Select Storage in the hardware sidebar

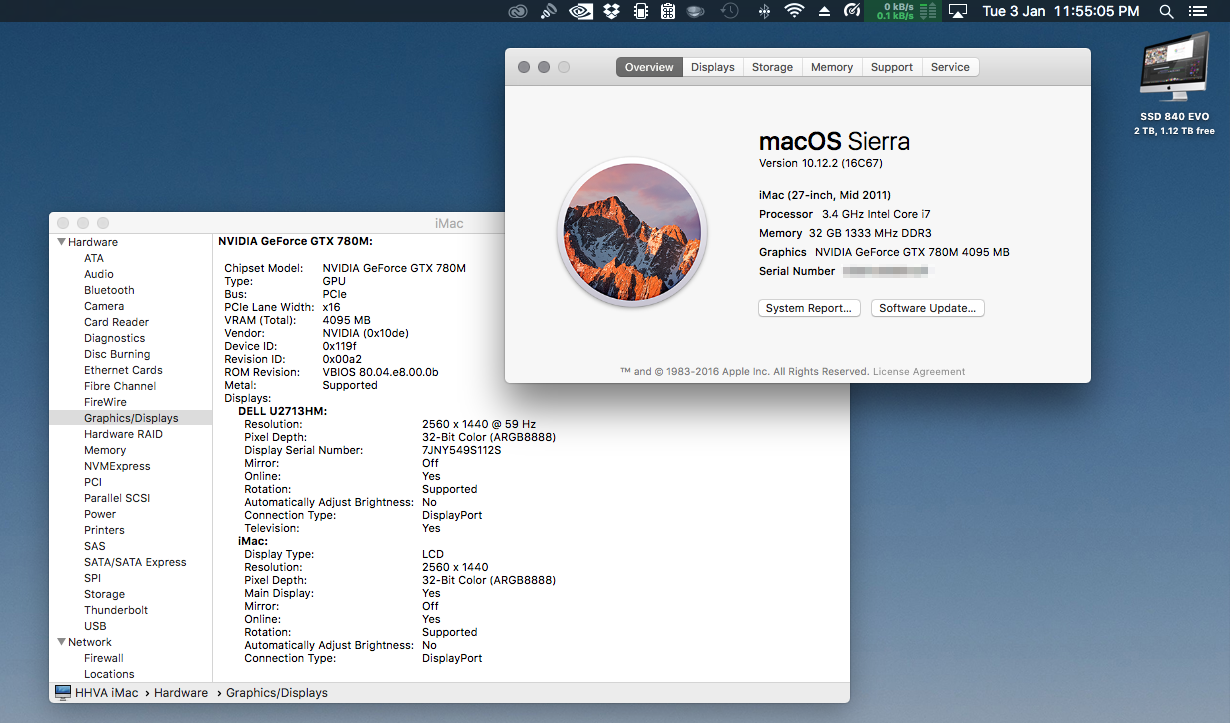tap(104, 594)
